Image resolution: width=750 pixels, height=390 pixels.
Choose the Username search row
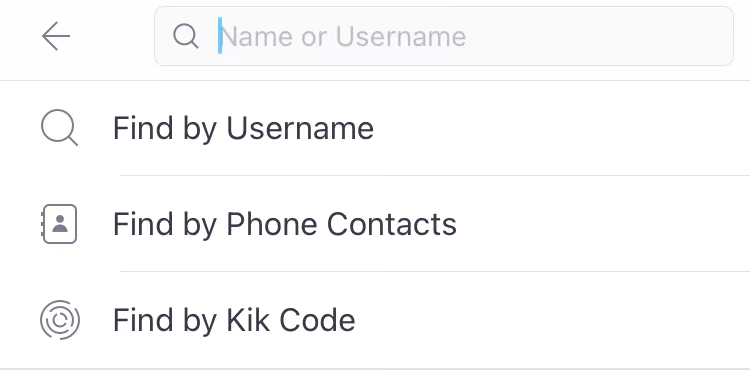[375, 128]
